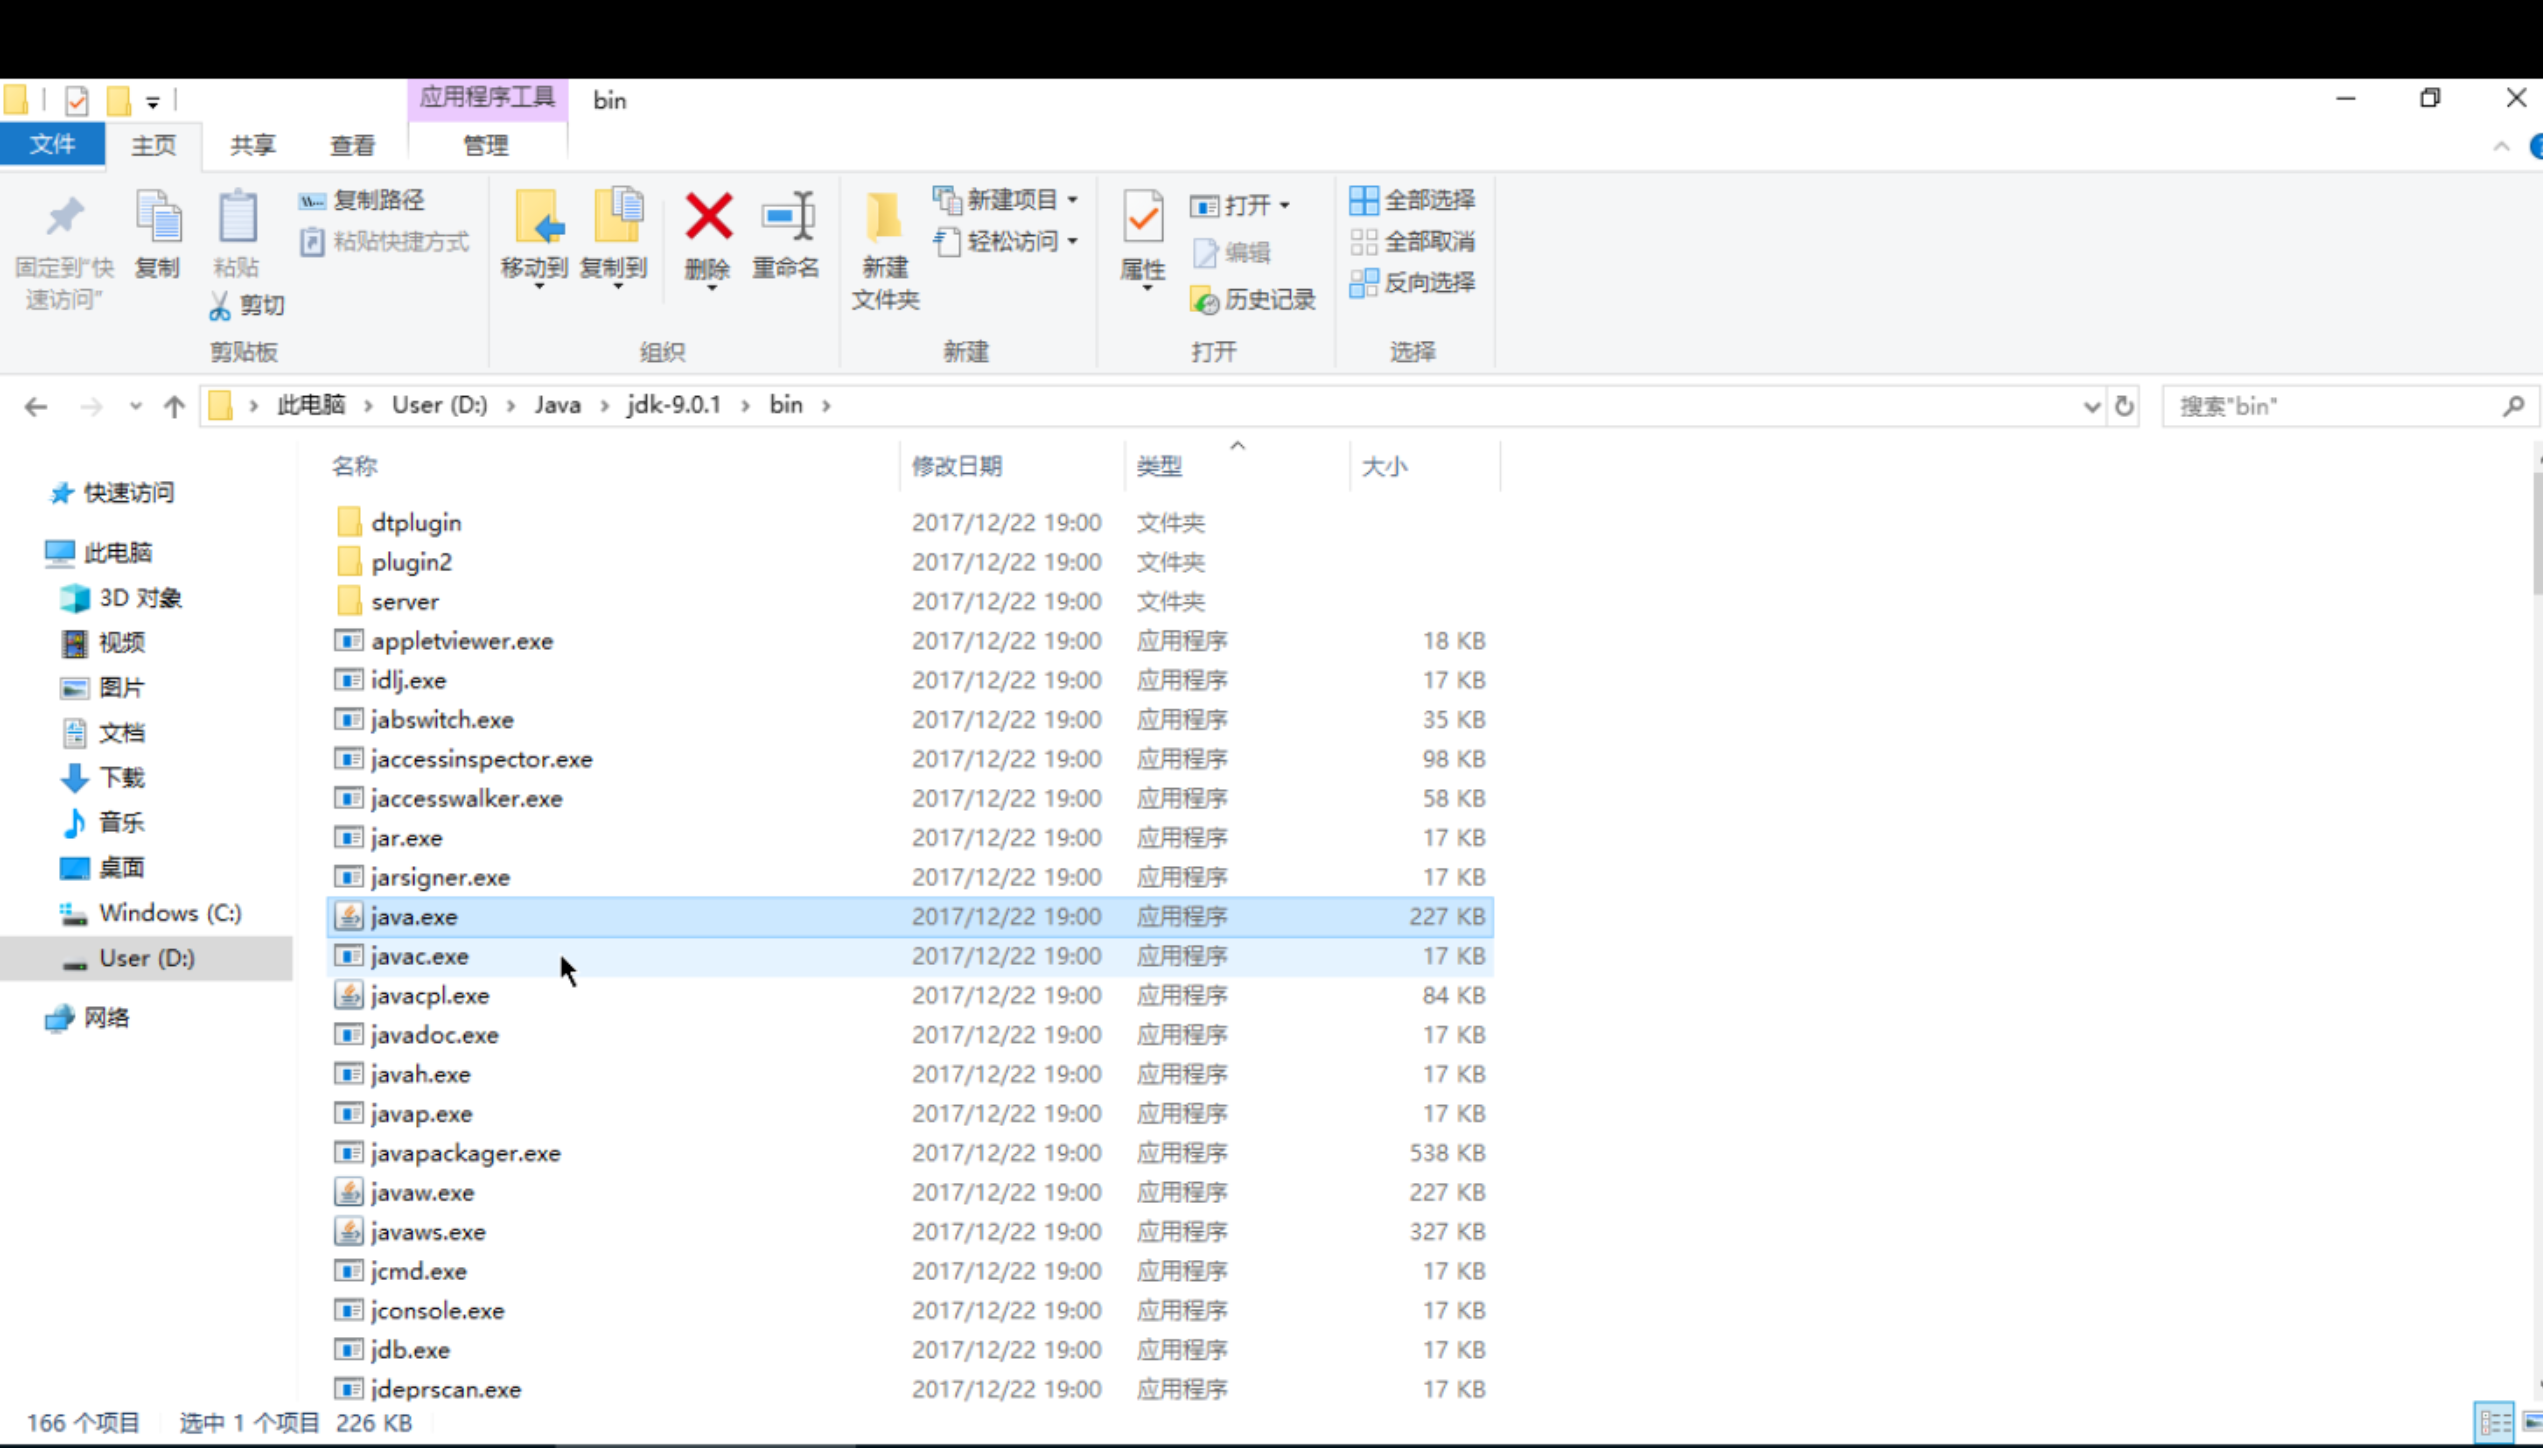This screenshot has height=1448, width=2543.
Task: Expand the address bar history dropdown arrow
Action: (2091, 406)
